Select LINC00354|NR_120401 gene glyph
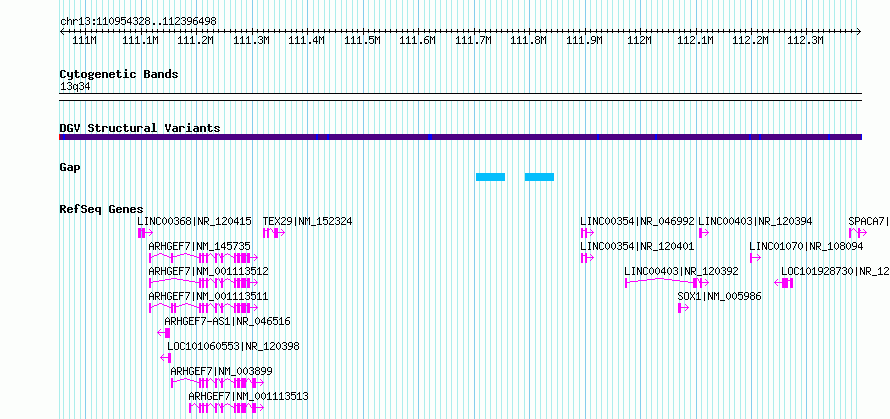The width and height of the screenshot is (890, 419). click(x=587, y=258)
